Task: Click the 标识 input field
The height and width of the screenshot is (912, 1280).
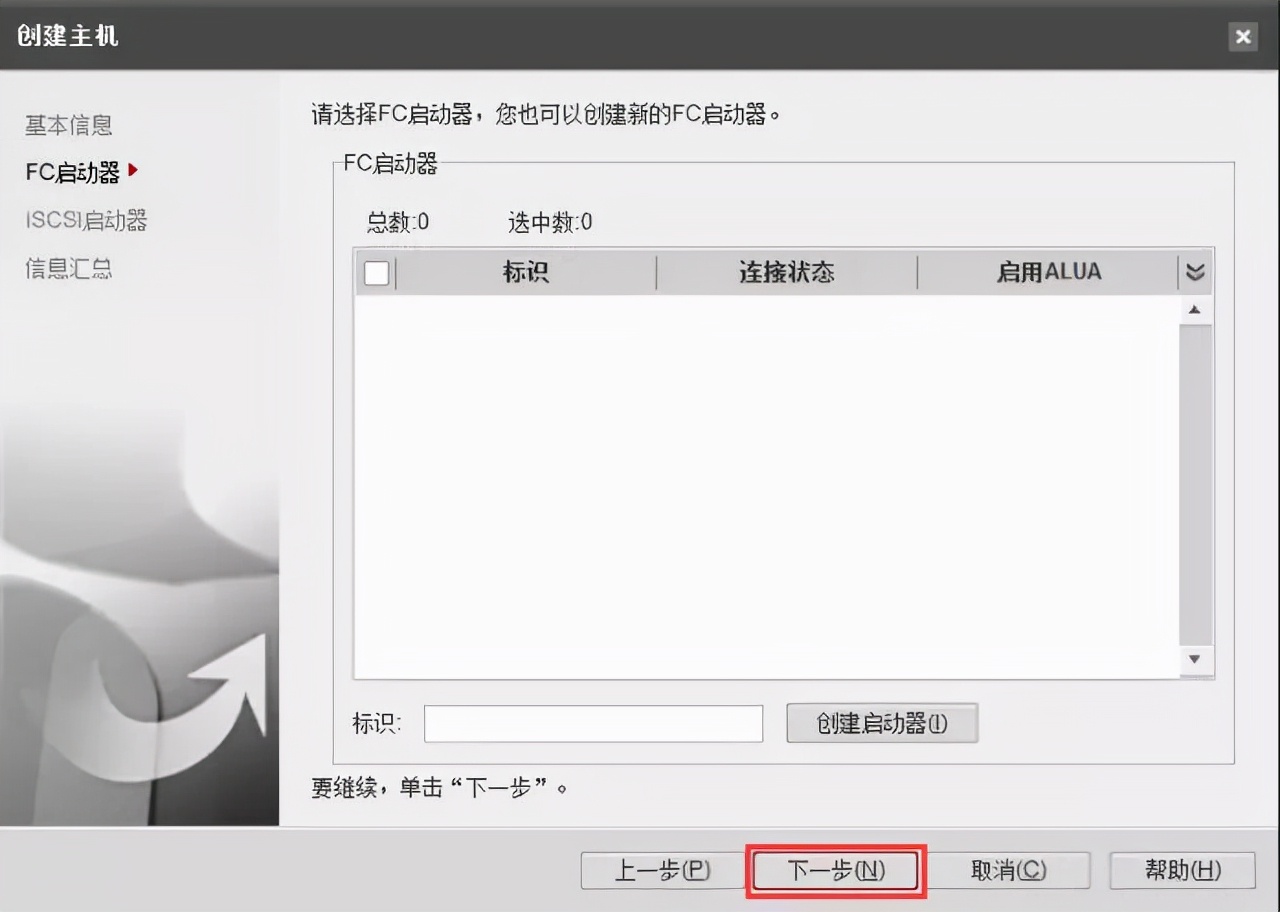Action: (592, 722)
